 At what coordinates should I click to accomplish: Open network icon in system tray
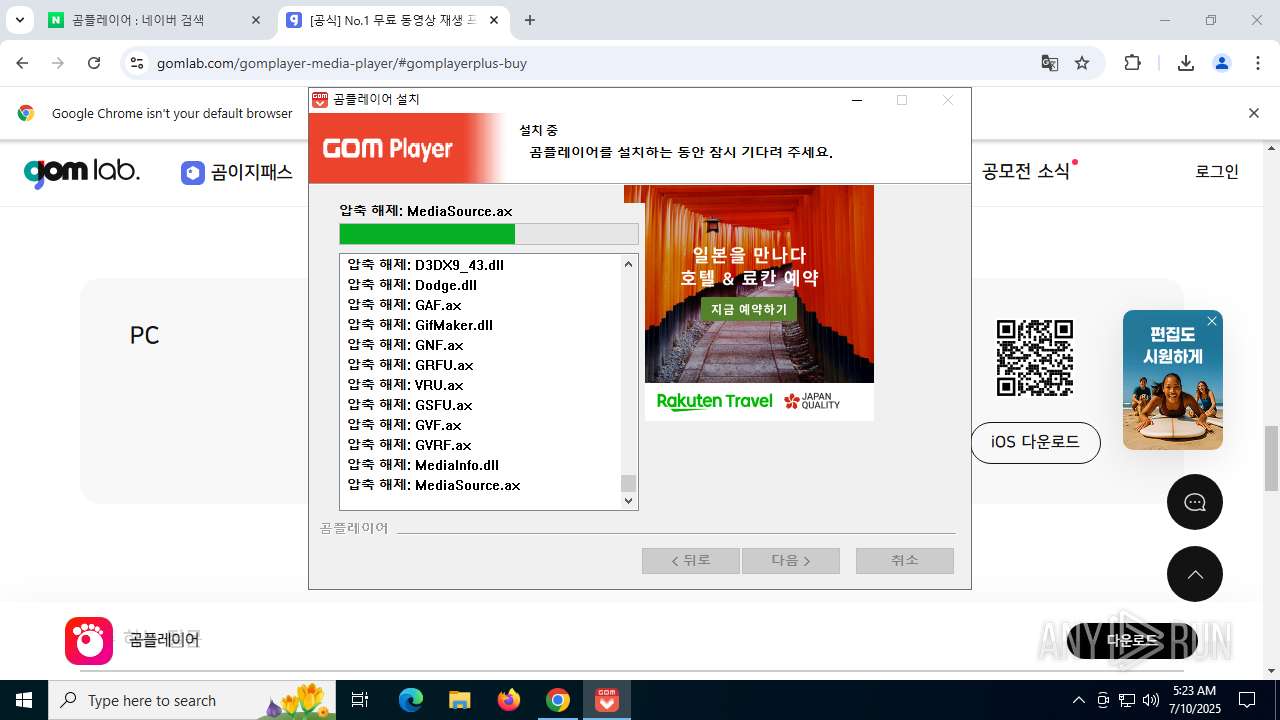(x=1127, y=700)
